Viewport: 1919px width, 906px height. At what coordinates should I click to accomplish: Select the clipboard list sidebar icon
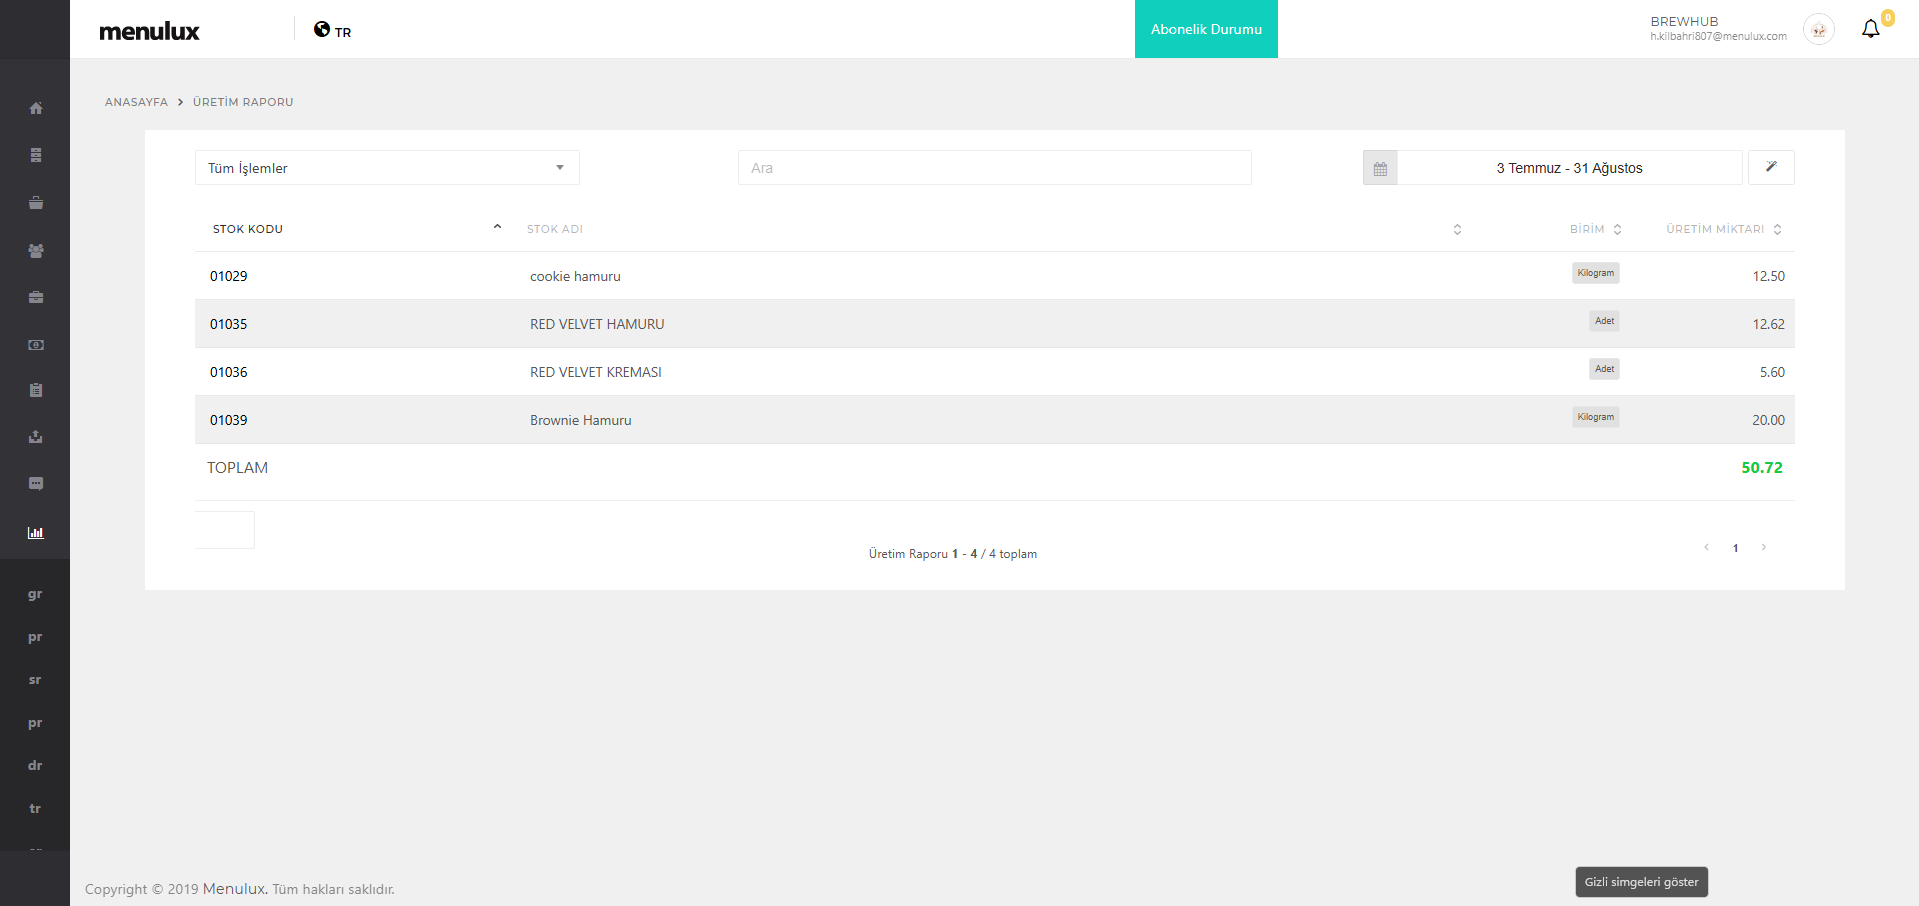tap(36, 390)
